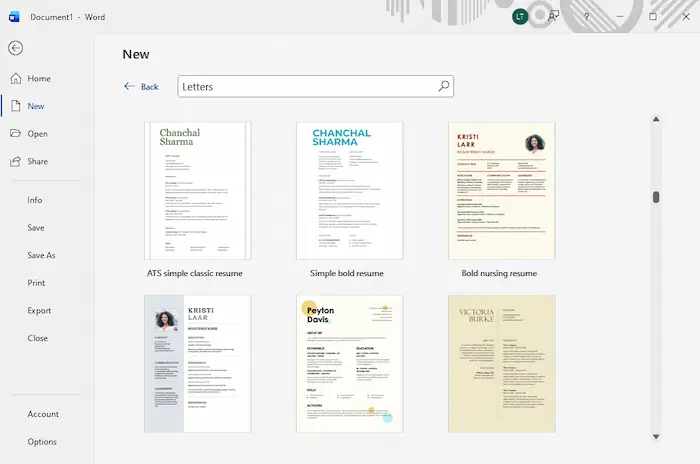Select Peyton Davis resume template thumbnail
Screen dimensions: 700x464
coord(350,364)
